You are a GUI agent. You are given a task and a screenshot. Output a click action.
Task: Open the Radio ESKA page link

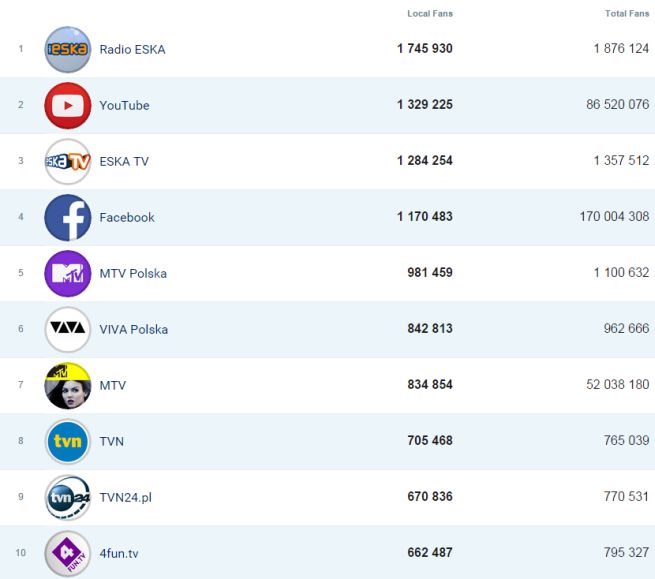[x=132, y=50]
